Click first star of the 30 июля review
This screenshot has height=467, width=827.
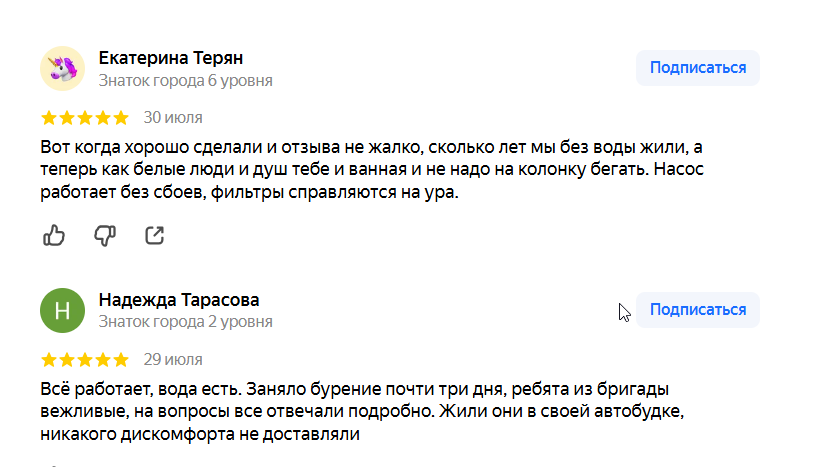[49, 118]
